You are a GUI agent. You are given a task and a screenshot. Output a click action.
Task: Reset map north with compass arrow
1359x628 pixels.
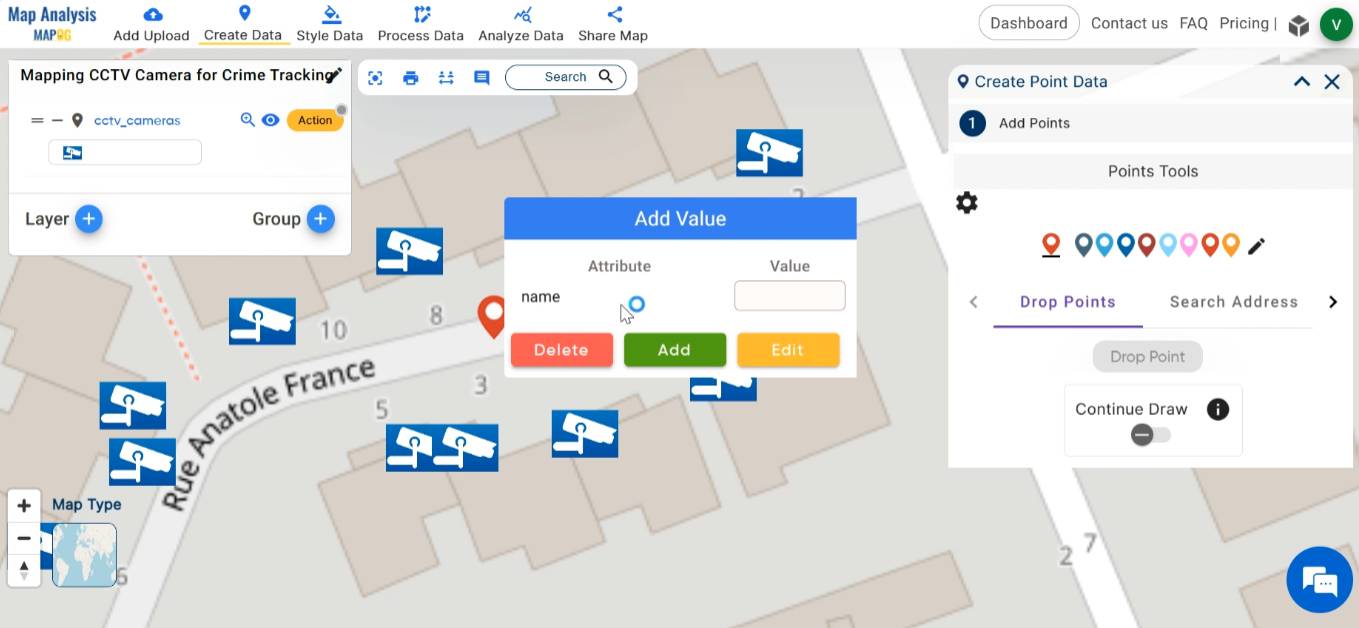coord(24,570)
